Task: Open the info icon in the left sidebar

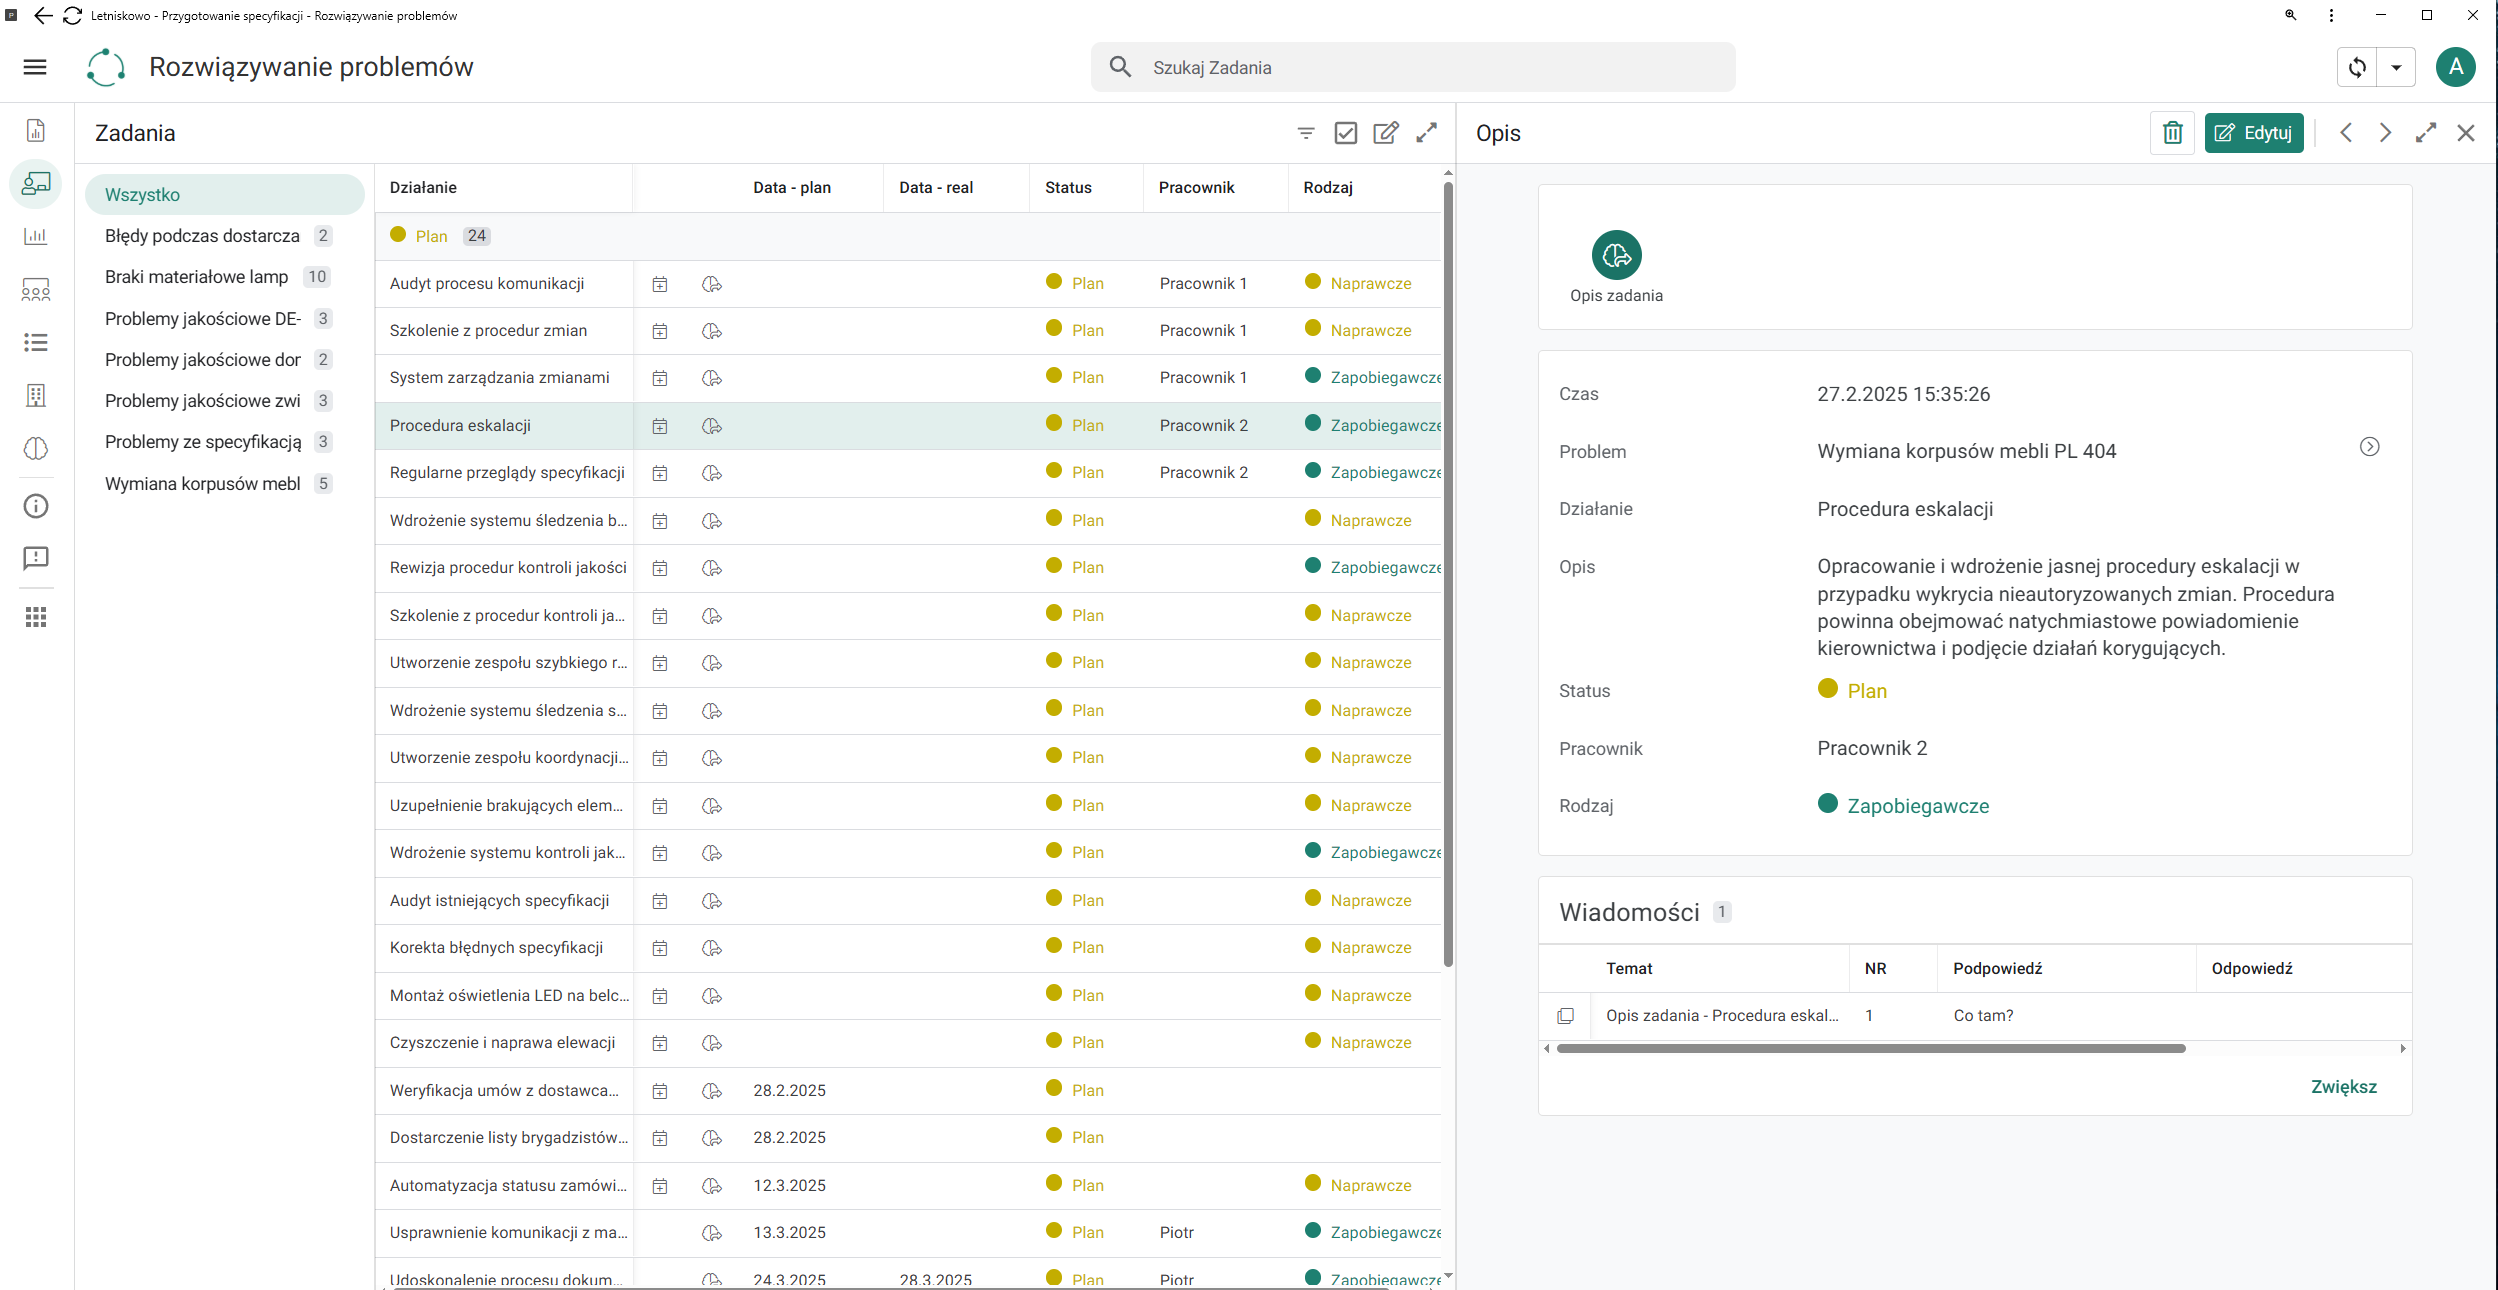Action: (36, 506)
